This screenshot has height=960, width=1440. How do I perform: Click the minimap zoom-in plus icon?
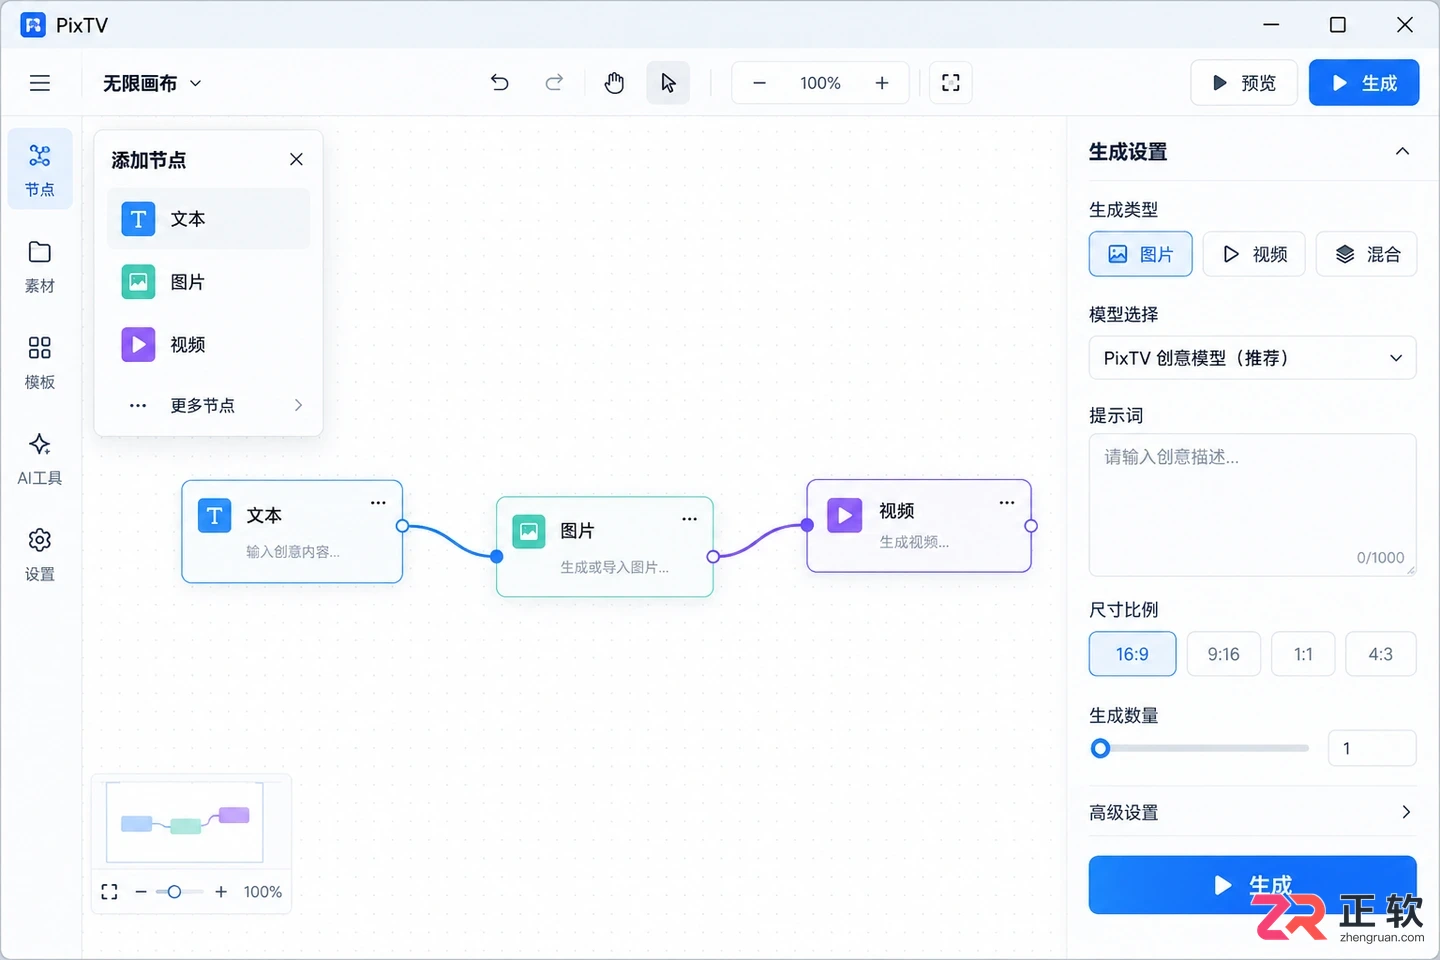tap(221, 892)
